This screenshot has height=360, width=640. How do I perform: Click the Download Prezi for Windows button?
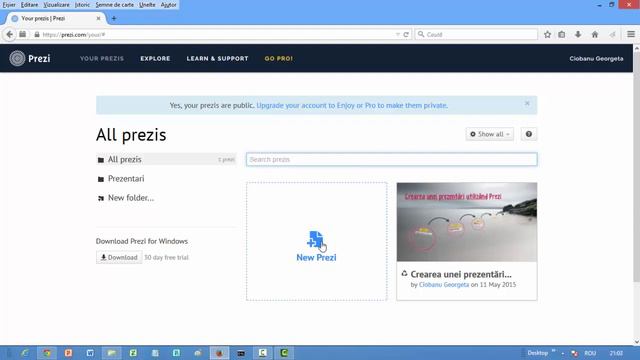(119, 258)
